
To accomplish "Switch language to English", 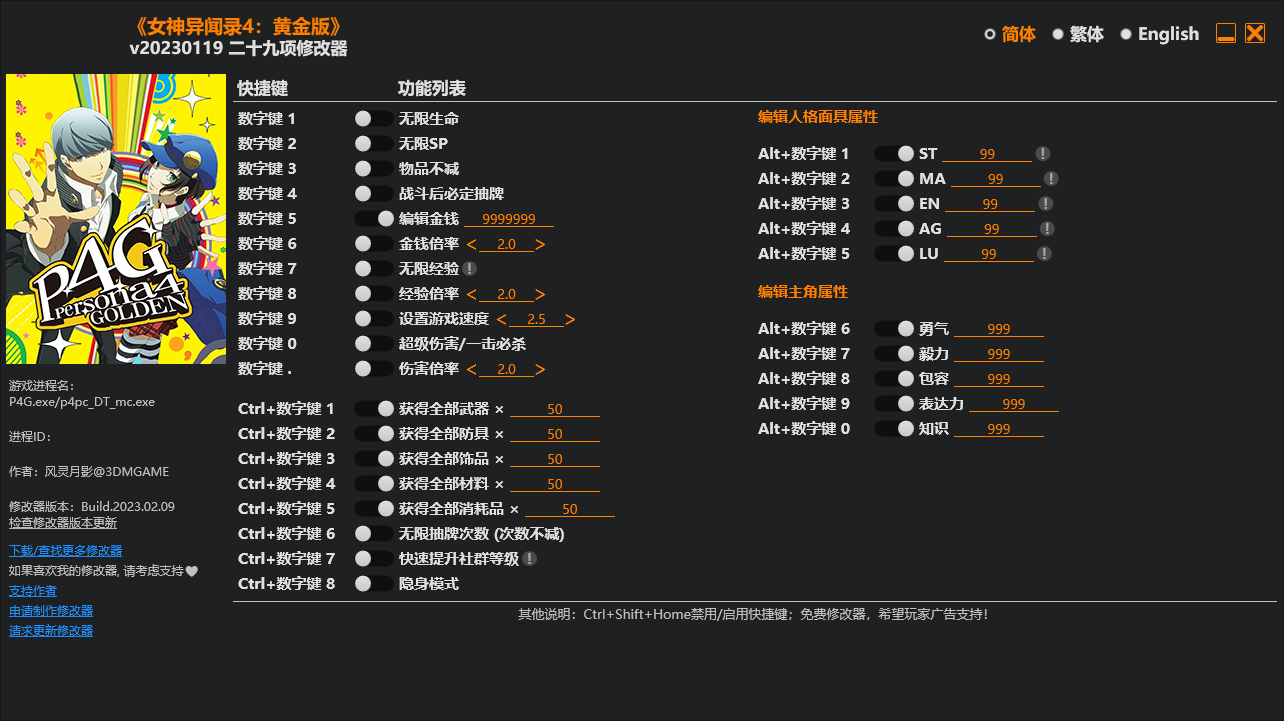I will pos(1158,34).
